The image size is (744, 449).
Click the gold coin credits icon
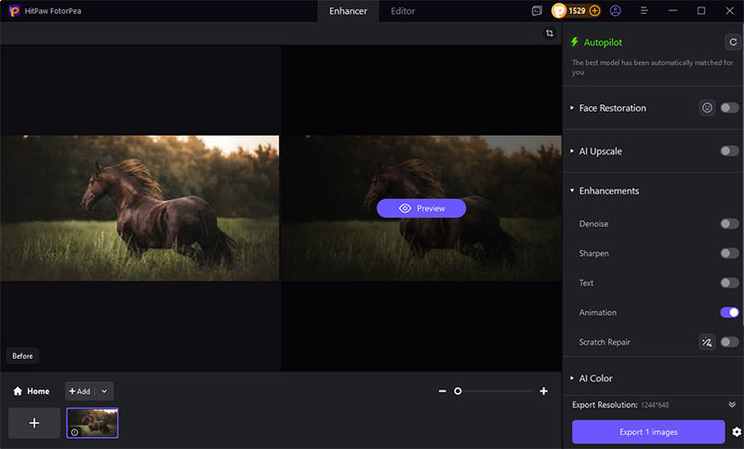pyautogui.click(x=559, y=10)
